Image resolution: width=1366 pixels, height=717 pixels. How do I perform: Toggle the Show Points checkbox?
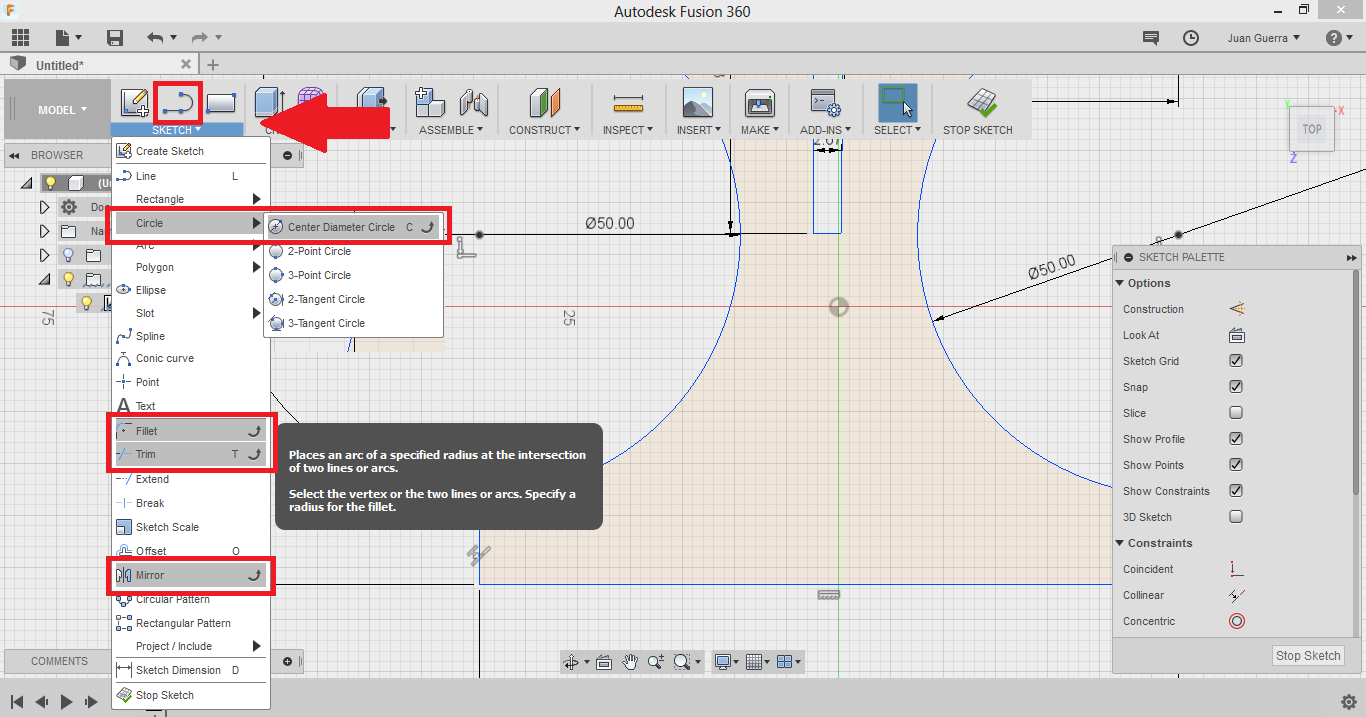tap(1236, 465)
